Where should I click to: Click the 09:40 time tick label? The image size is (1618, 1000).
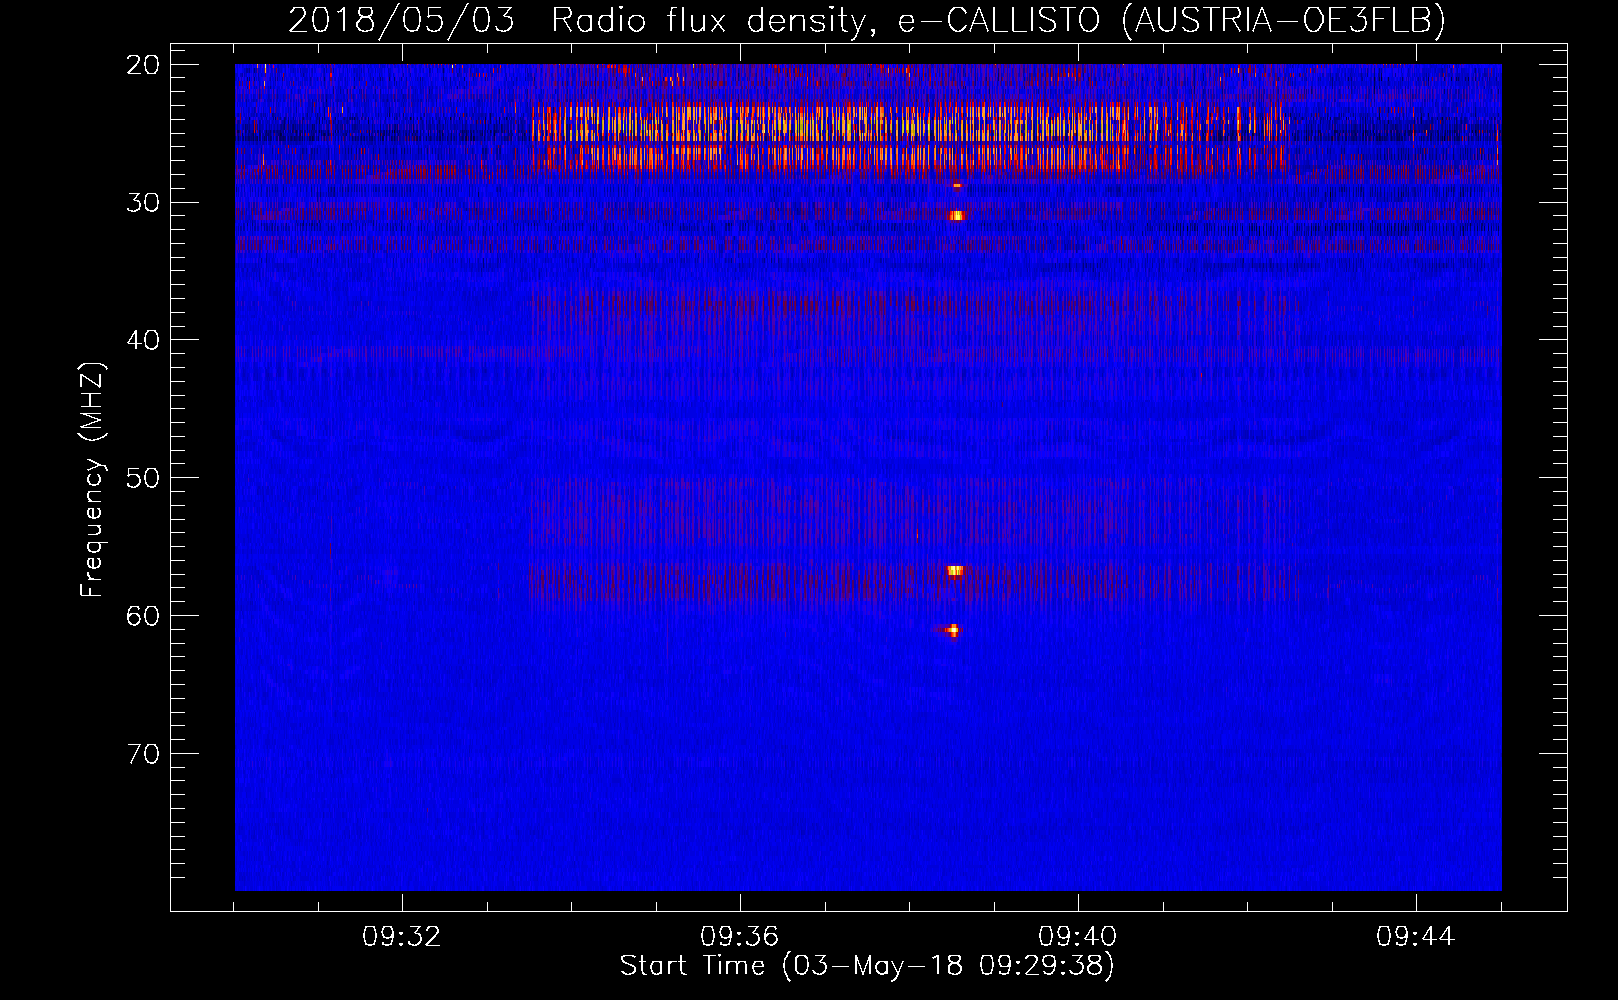pyautogui.click(x=1078, y=937)
